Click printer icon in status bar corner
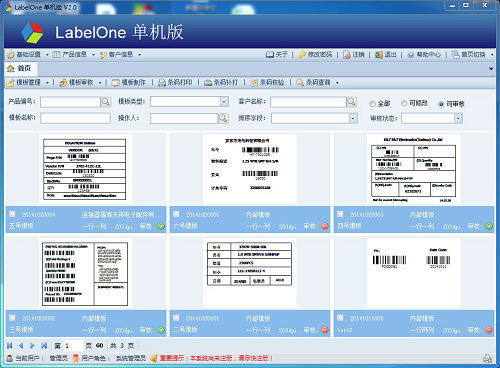The image size is (500, 368). click(488, 359)
